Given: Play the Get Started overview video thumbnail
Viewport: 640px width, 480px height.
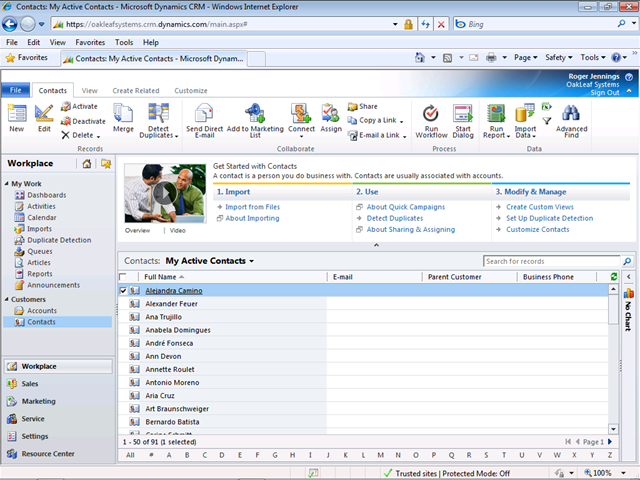Looking at the screenshot, I should pyautogui.click(x=163, y=196).
